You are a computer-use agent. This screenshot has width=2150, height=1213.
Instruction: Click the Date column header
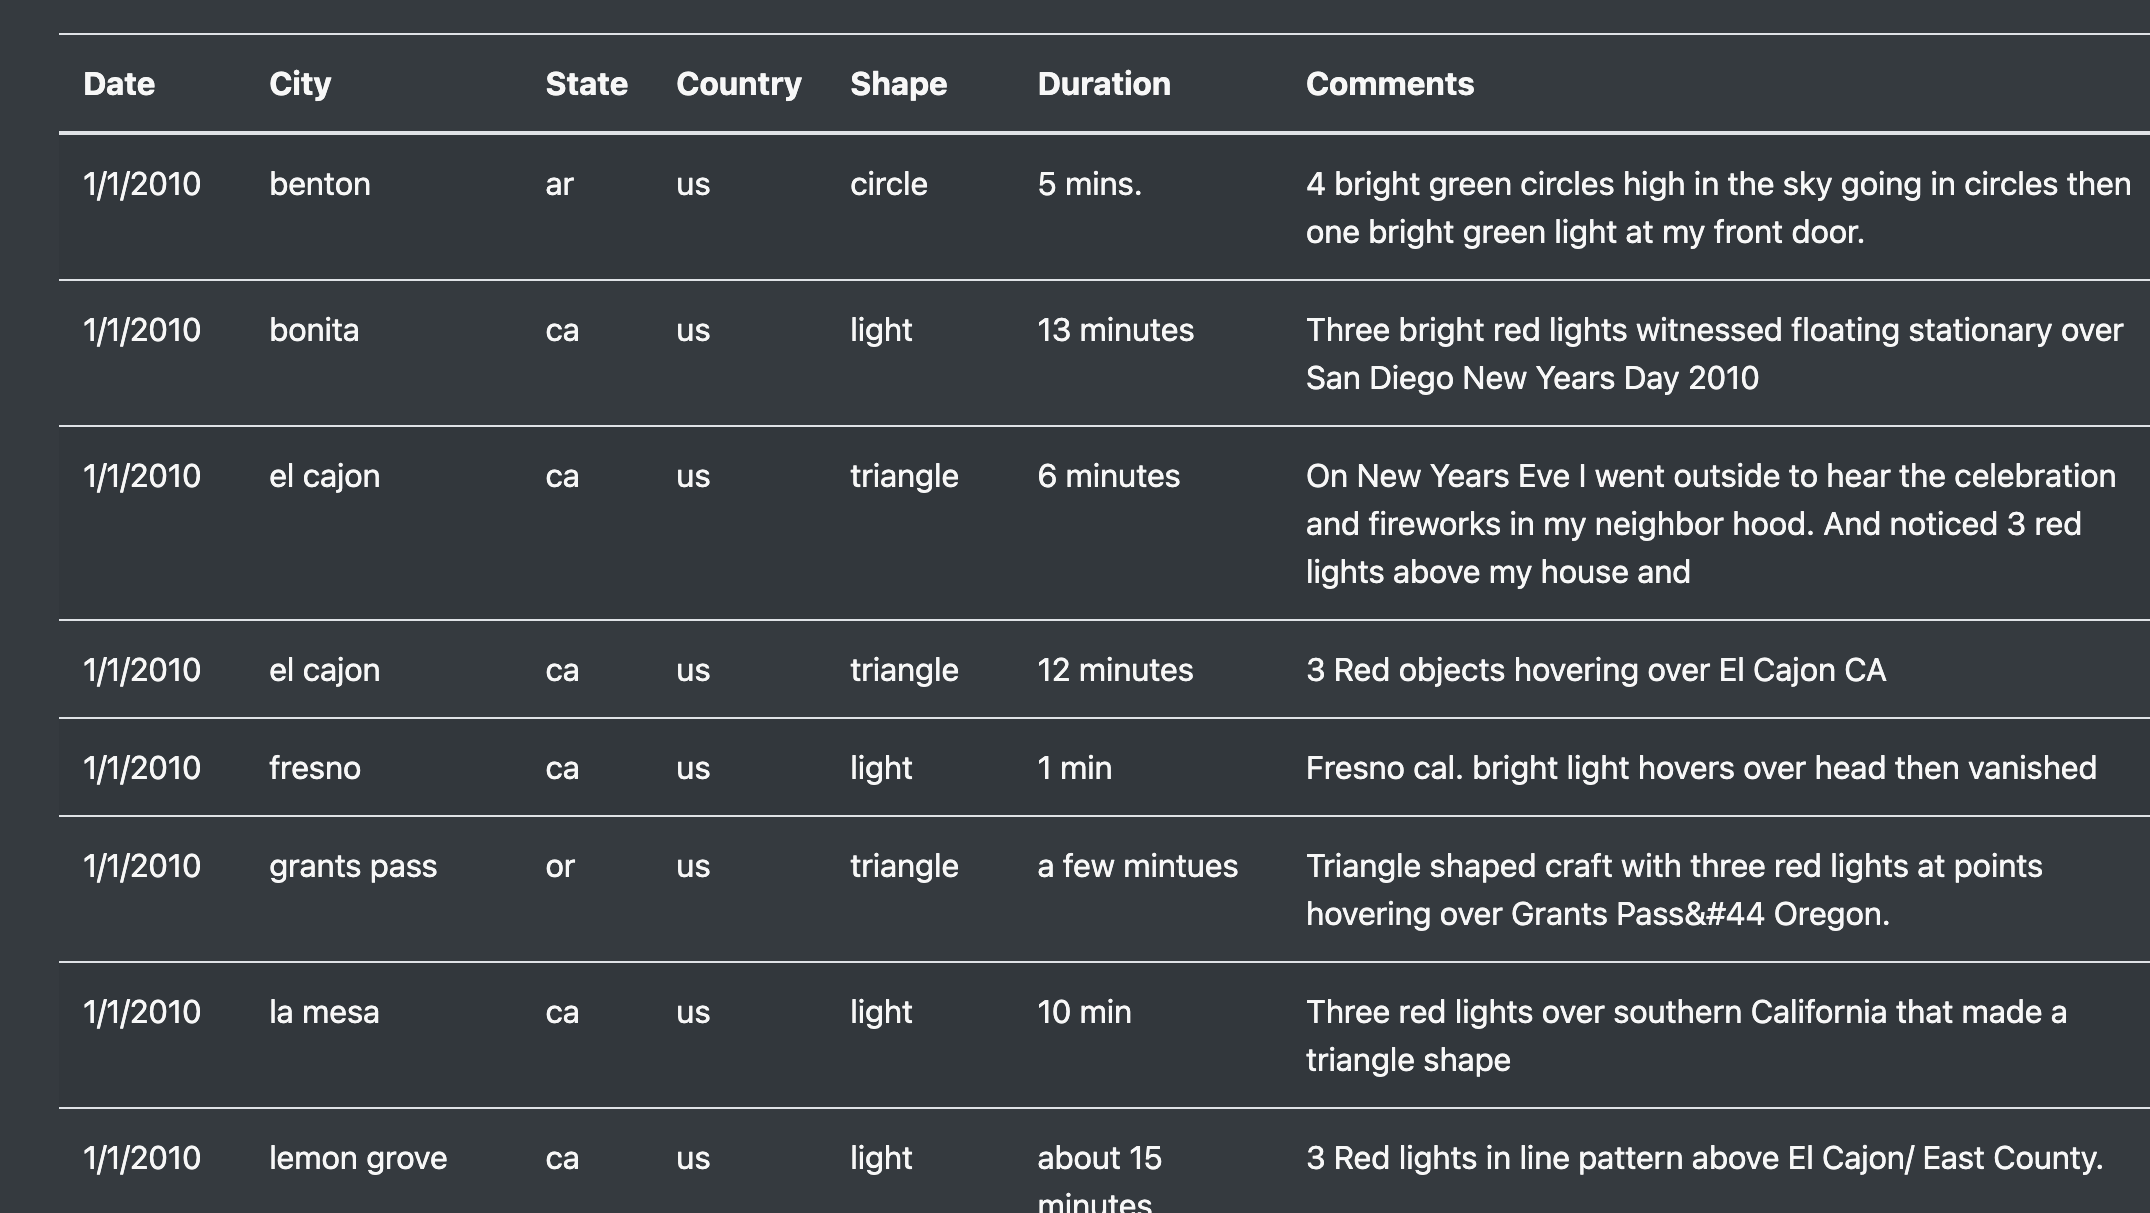pyautogui.click(x=119, y=84)
